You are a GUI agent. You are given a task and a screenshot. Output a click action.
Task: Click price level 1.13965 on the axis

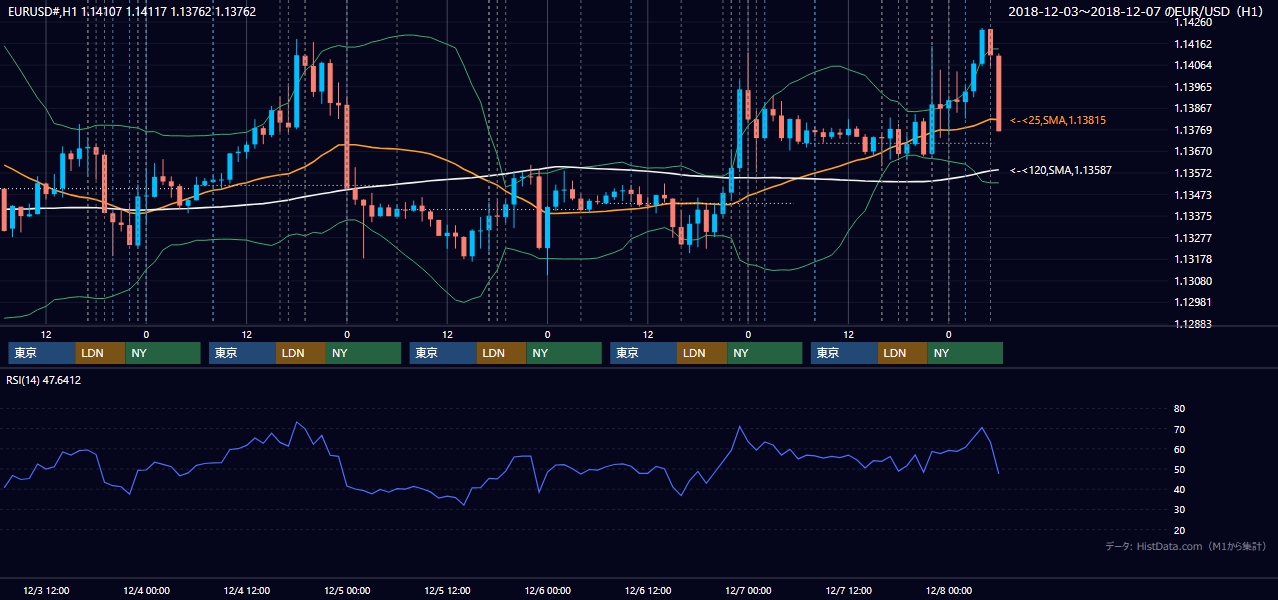coord(1193,87)
